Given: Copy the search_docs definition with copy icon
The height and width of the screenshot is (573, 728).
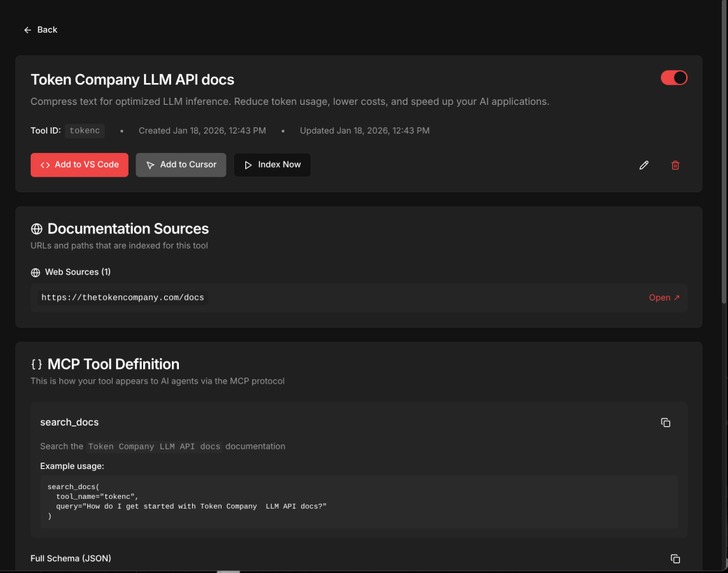Looking at the screenshot, I should coord(665,423).
